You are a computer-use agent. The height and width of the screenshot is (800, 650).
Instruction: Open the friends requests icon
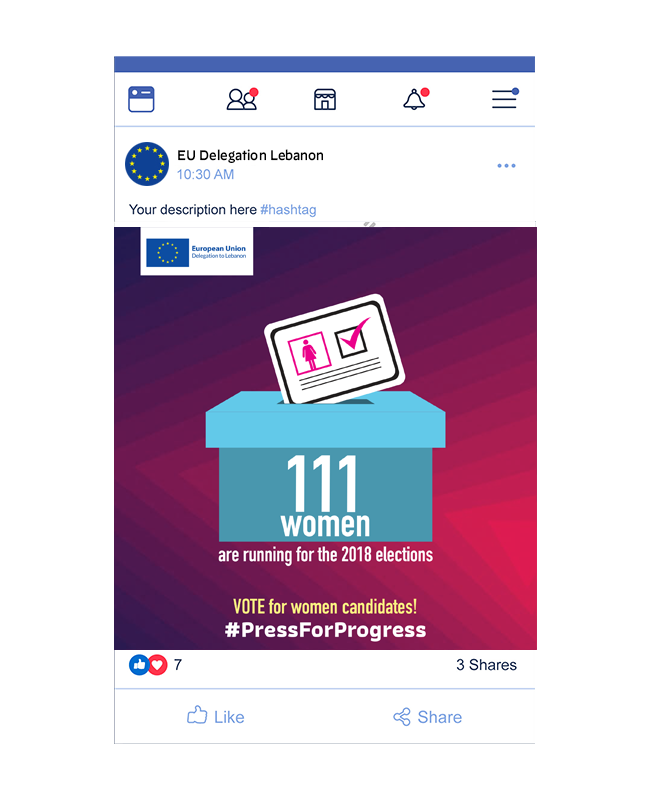pyautogui.click(x=242, y=99)
